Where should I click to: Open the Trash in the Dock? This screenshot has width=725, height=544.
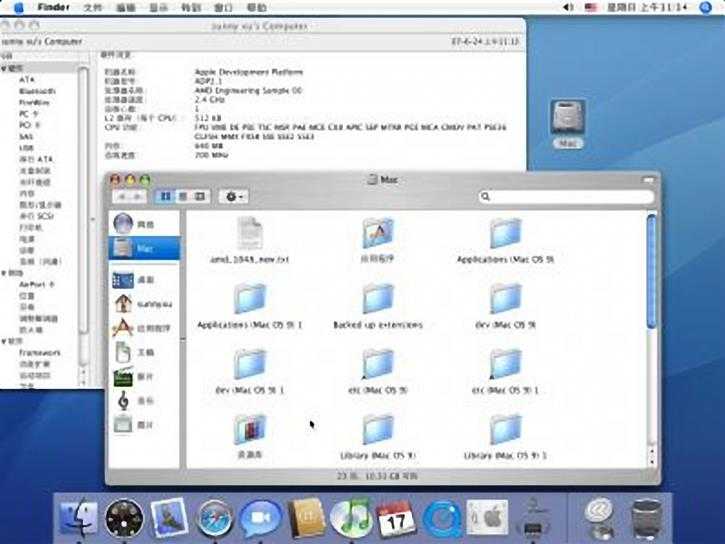pos(646,518)
